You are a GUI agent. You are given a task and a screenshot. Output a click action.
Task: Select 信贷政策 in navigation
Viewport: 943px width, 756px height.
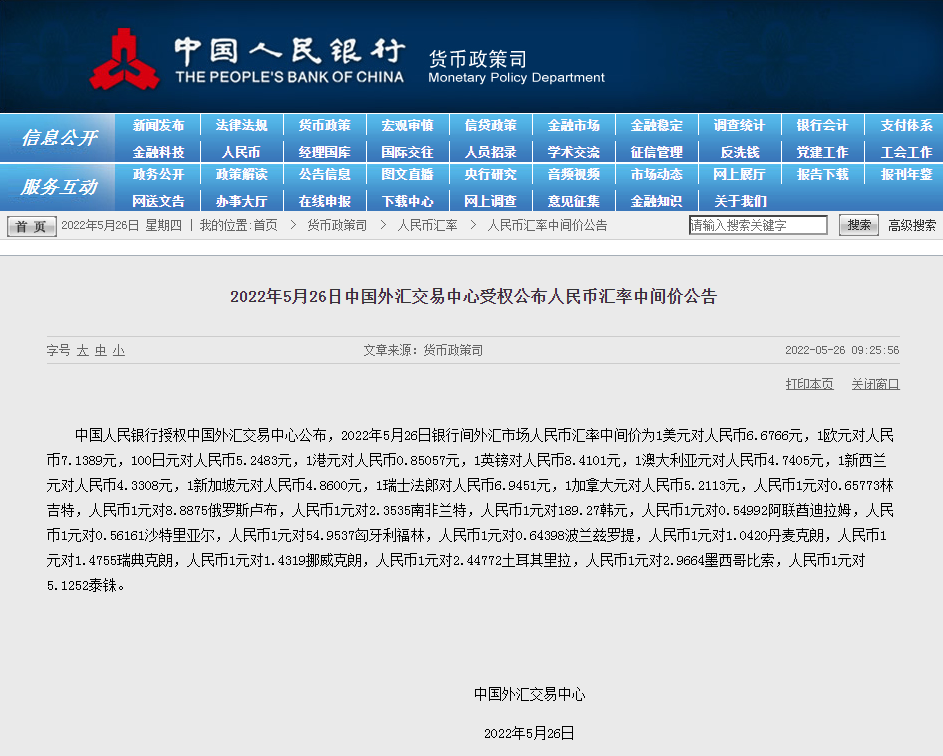click(490, 125)
